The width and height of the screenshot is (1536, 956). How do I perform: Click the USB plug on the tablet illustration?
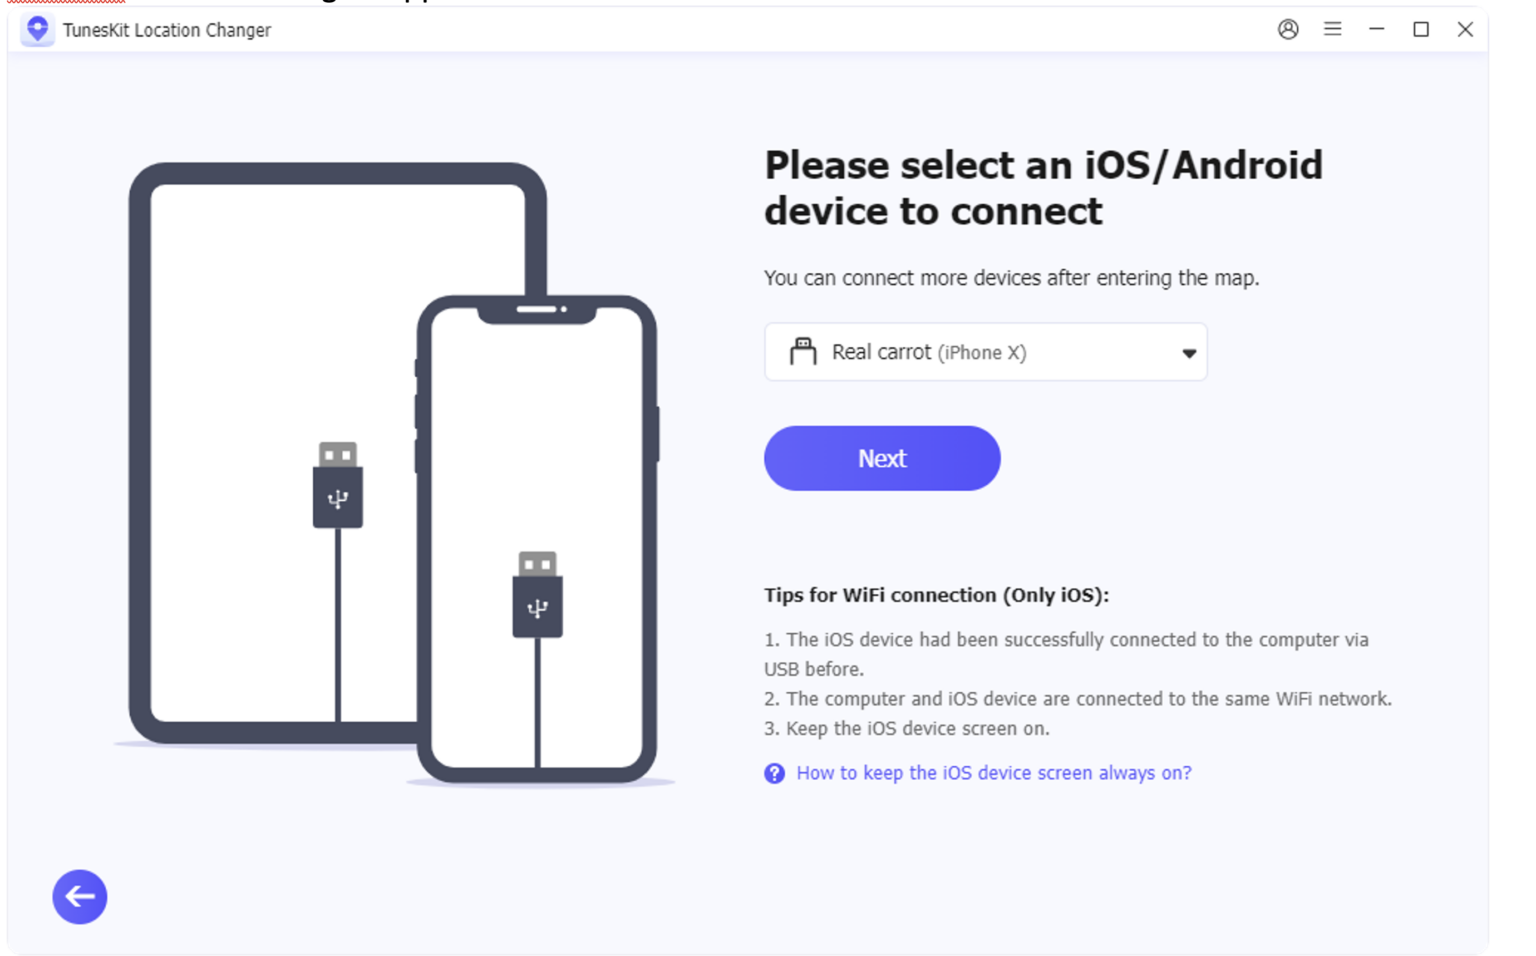click(x=338, y=486)
